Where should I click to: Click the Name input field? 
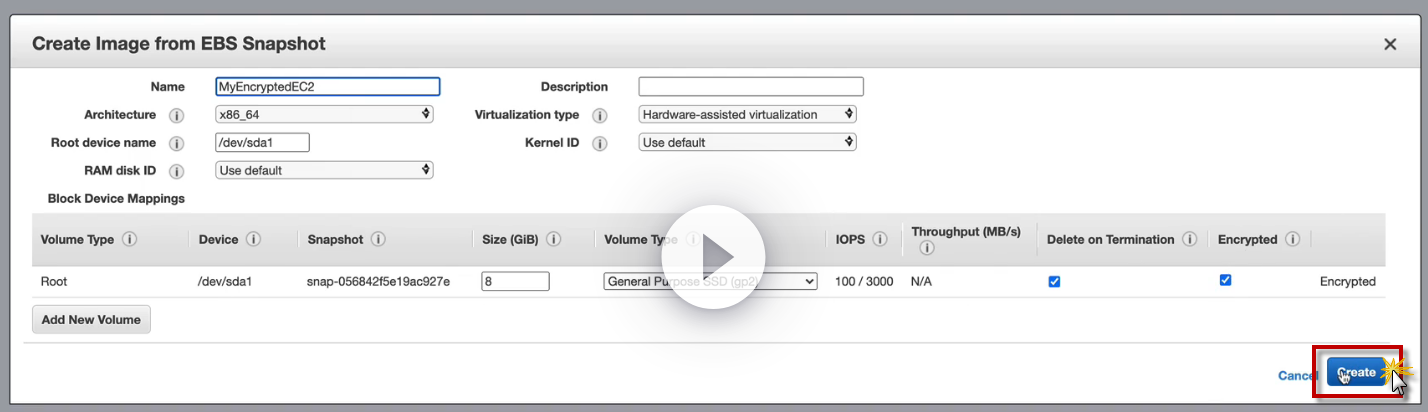(x=328, y=87)
